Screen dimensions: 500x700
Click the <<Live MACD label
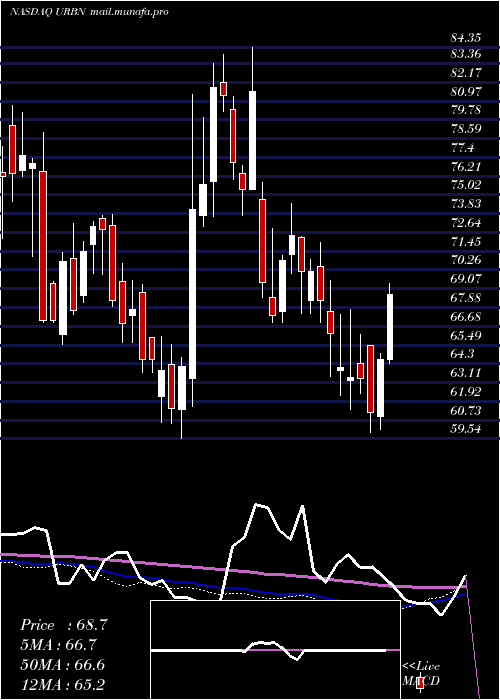(x=421, y=674)
